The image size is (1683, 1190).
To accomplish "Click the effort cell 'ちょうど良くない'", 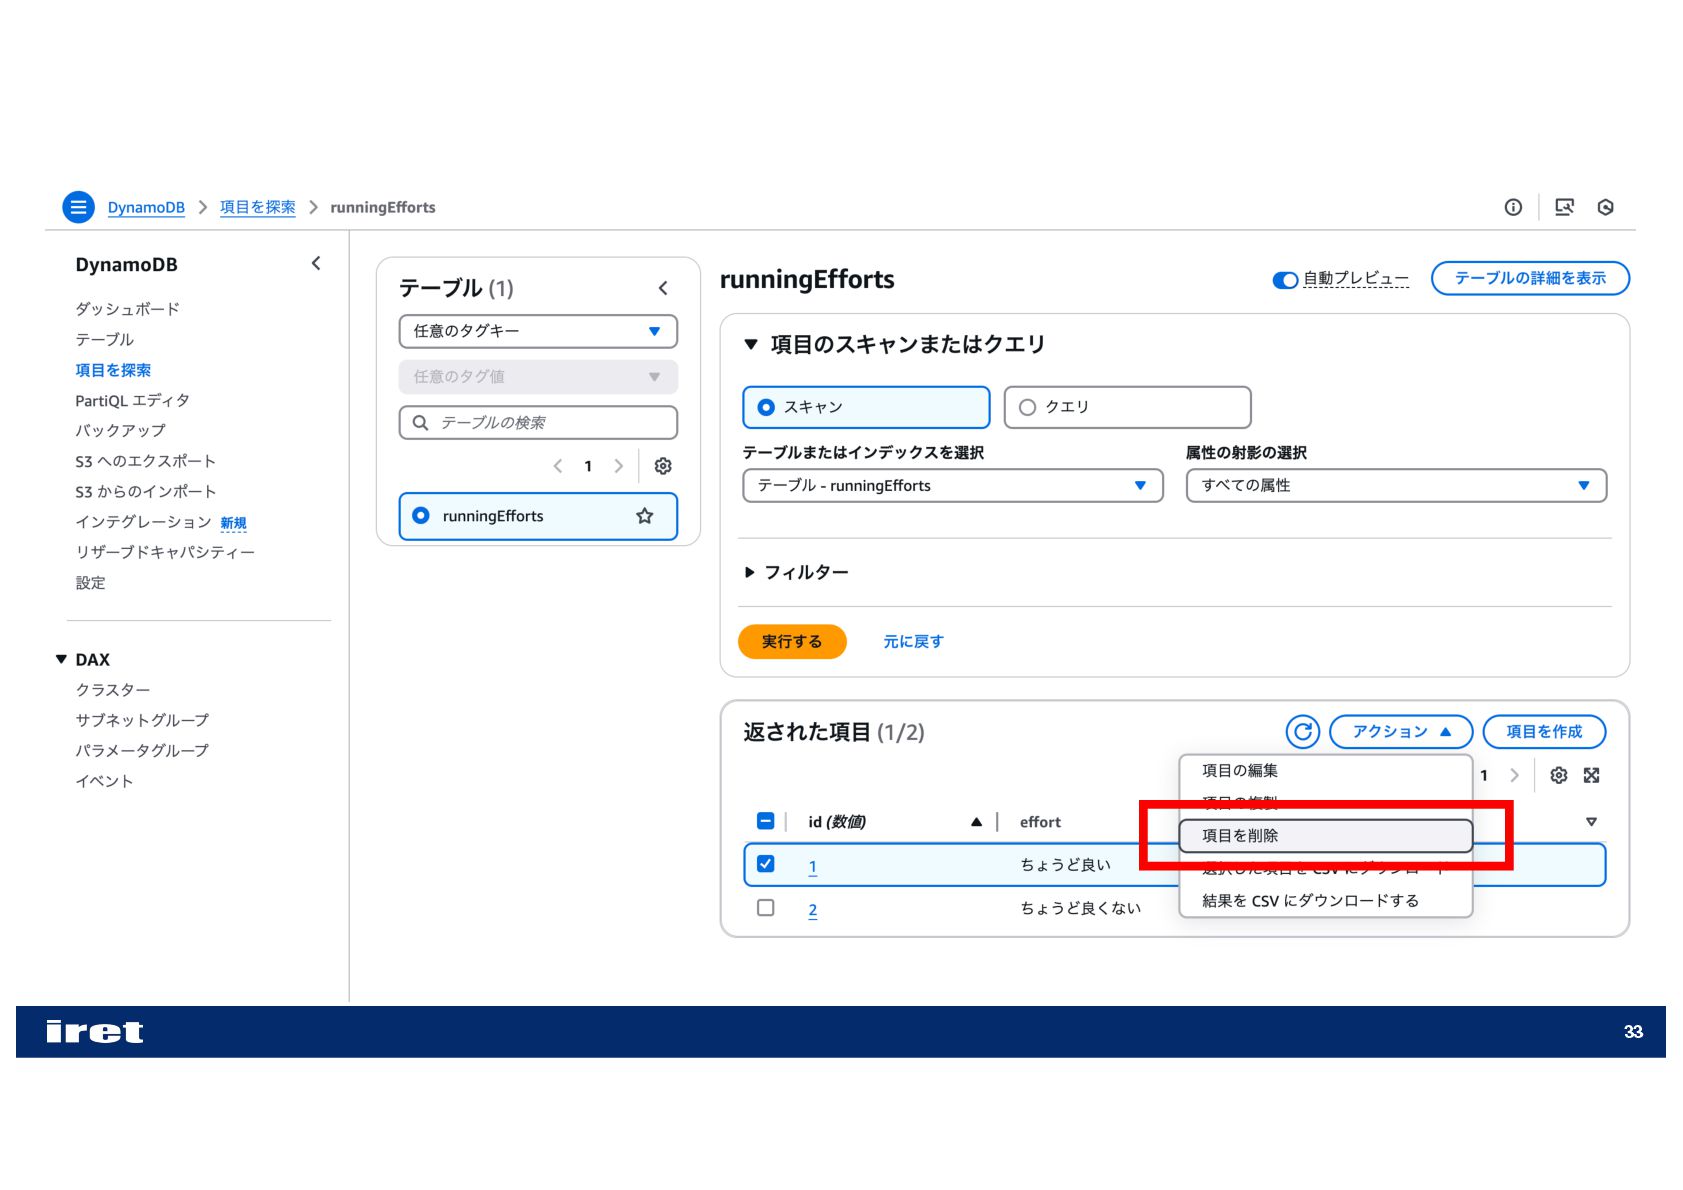I will [x=1081, y=908].
